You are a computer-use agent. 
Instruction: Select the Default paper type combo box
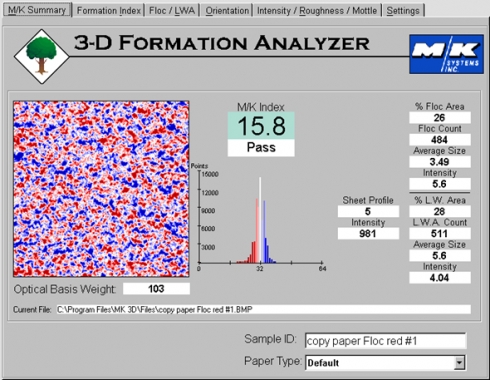(385, 362)
